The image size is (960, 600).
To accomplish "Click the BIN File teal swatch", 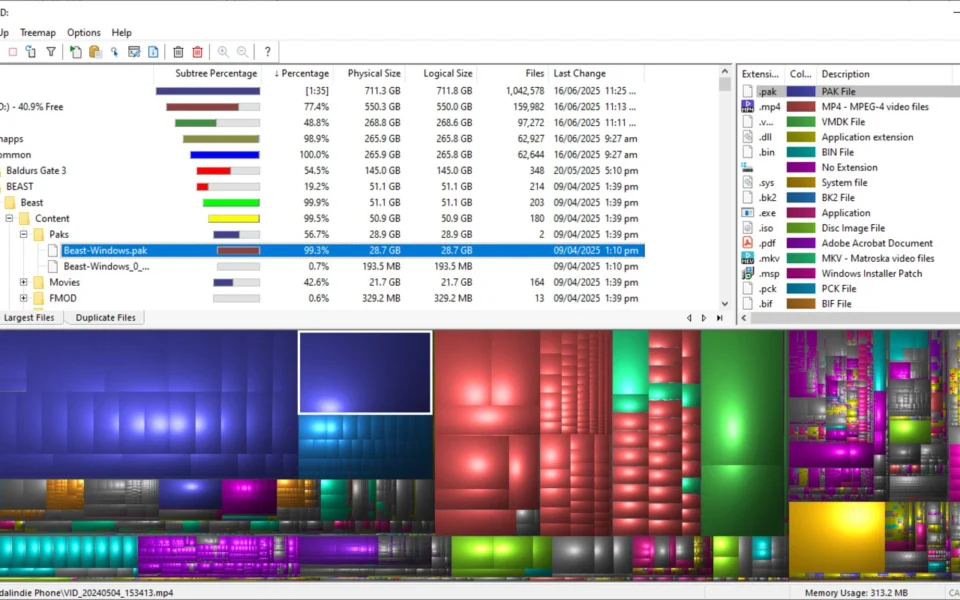I will 800,152.
